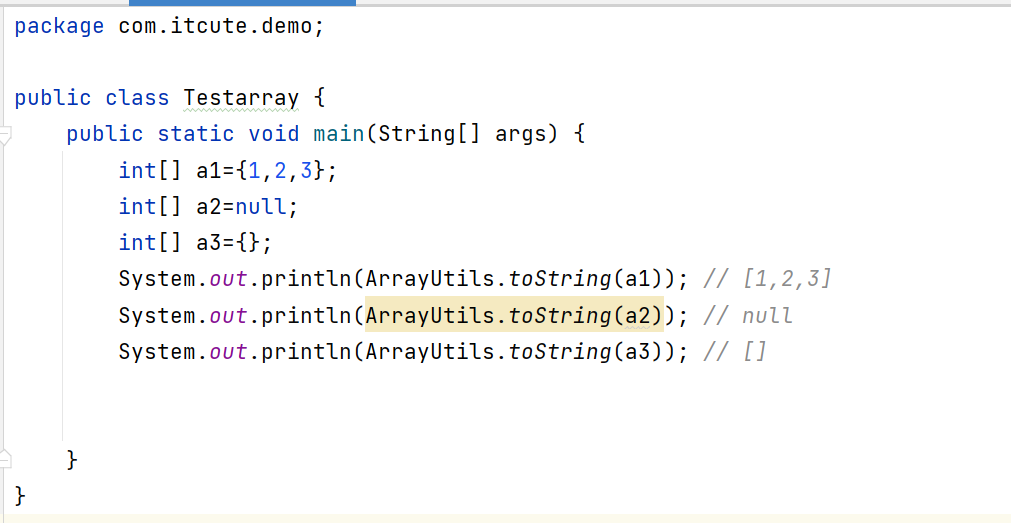Click the // [1,2,3] comment
Screen dimensions: 1011x523
pos(767,279)
